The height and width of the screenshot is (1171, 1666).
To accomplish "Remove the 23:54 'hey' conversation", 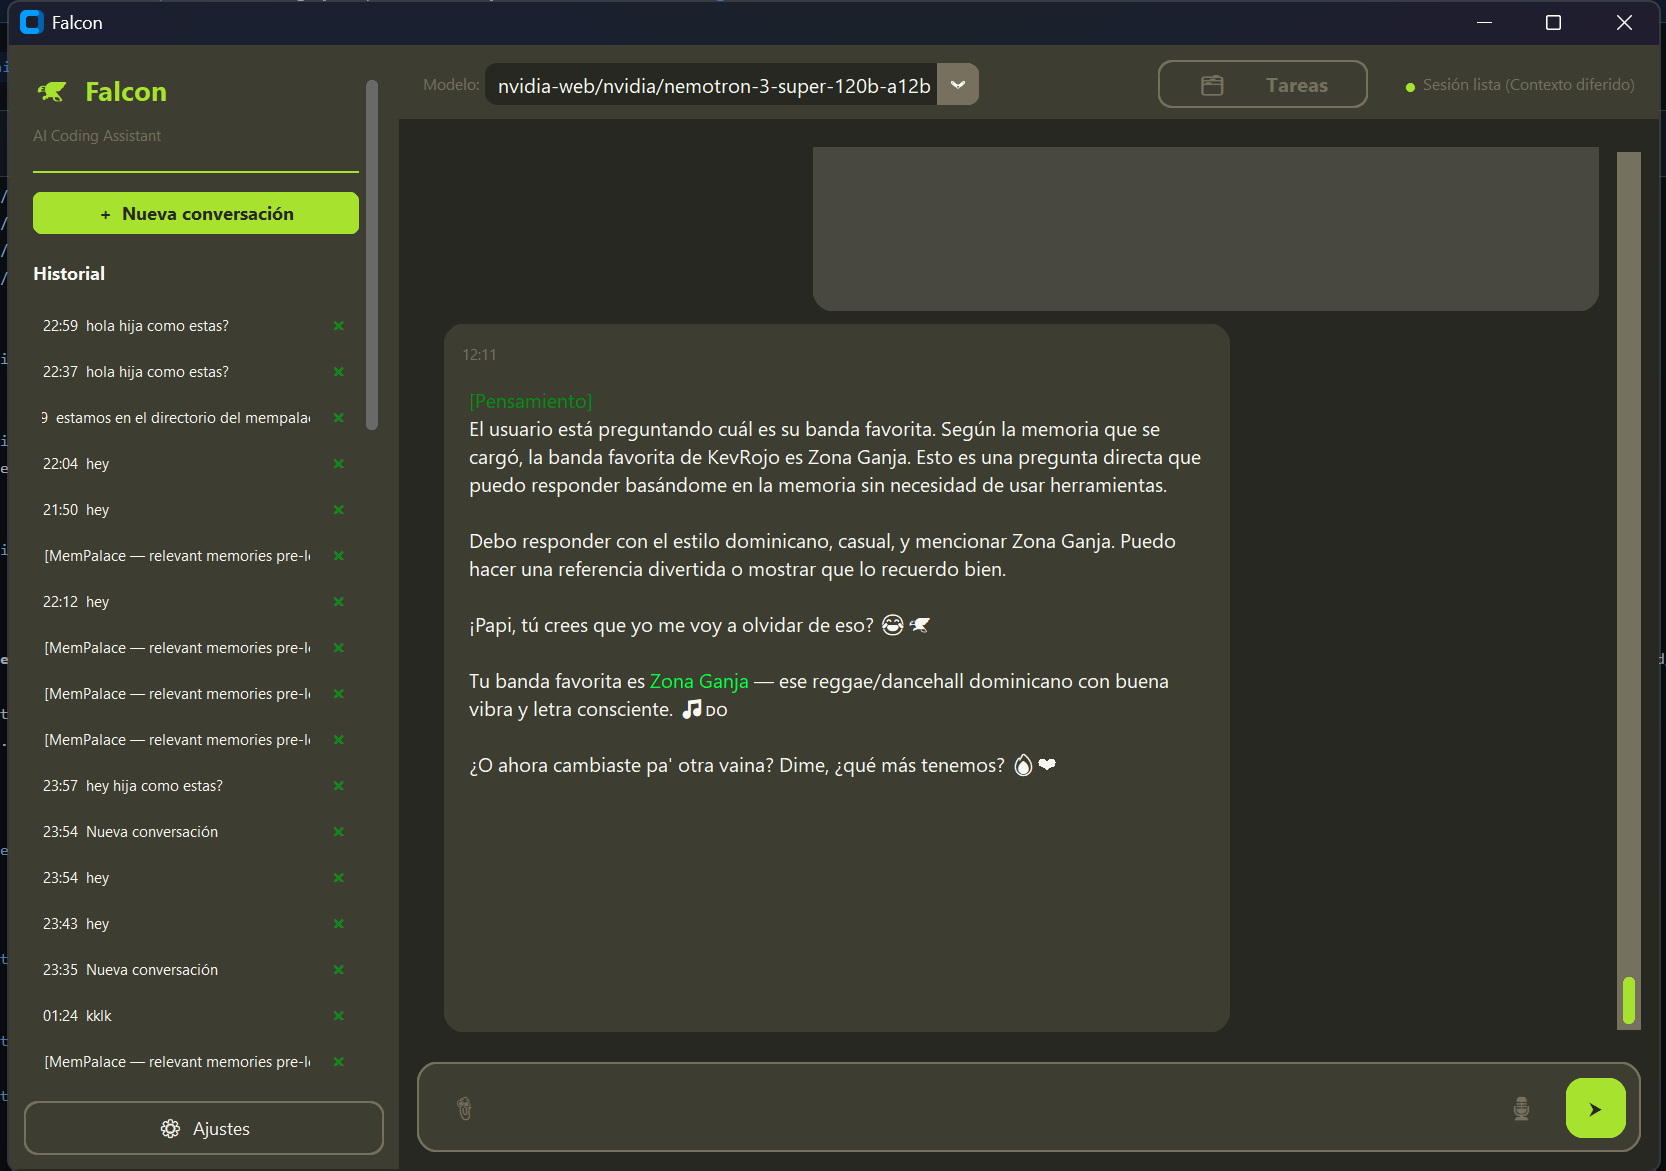I will coord(339,878).
